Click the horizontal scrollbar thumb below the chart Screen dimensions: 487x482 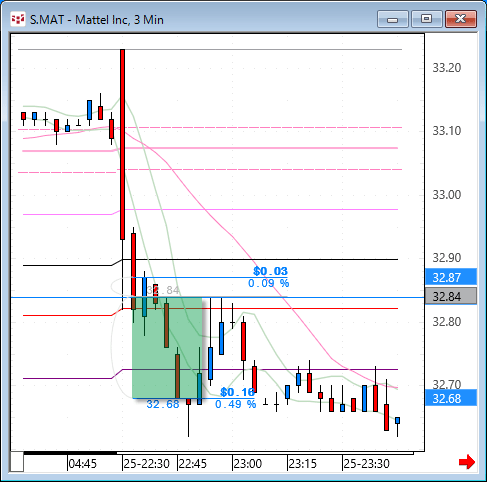70,453
